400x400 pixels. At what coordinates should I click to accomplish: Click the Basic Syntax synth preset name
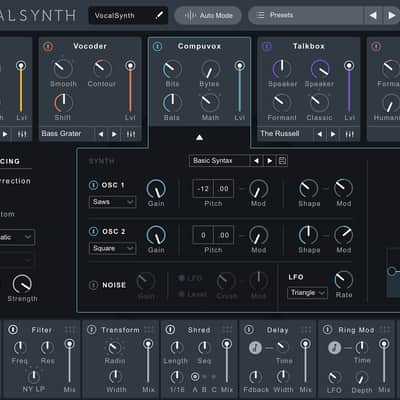tap(219, 161)
